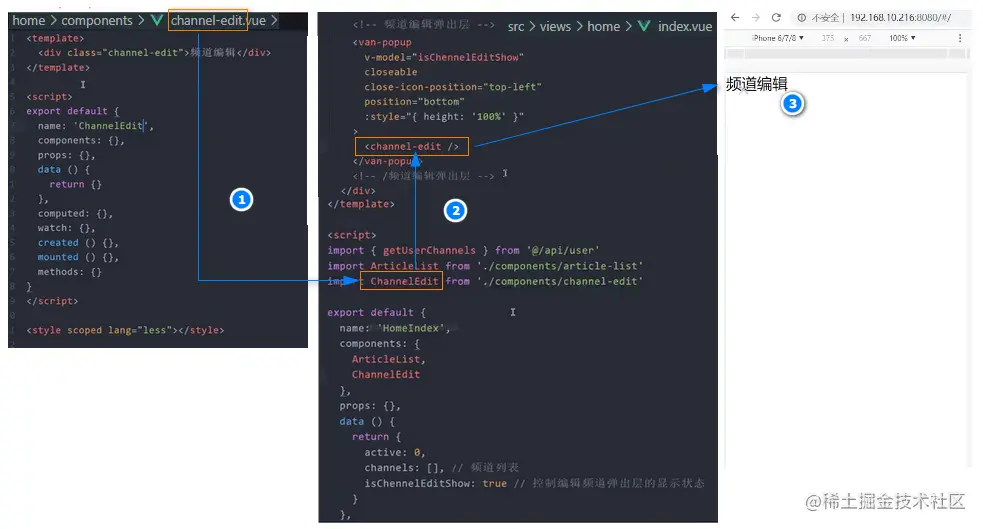Click the close-icon-position="top-left" line
This screenshot has width=983, height=529.
tap(453, 87)
